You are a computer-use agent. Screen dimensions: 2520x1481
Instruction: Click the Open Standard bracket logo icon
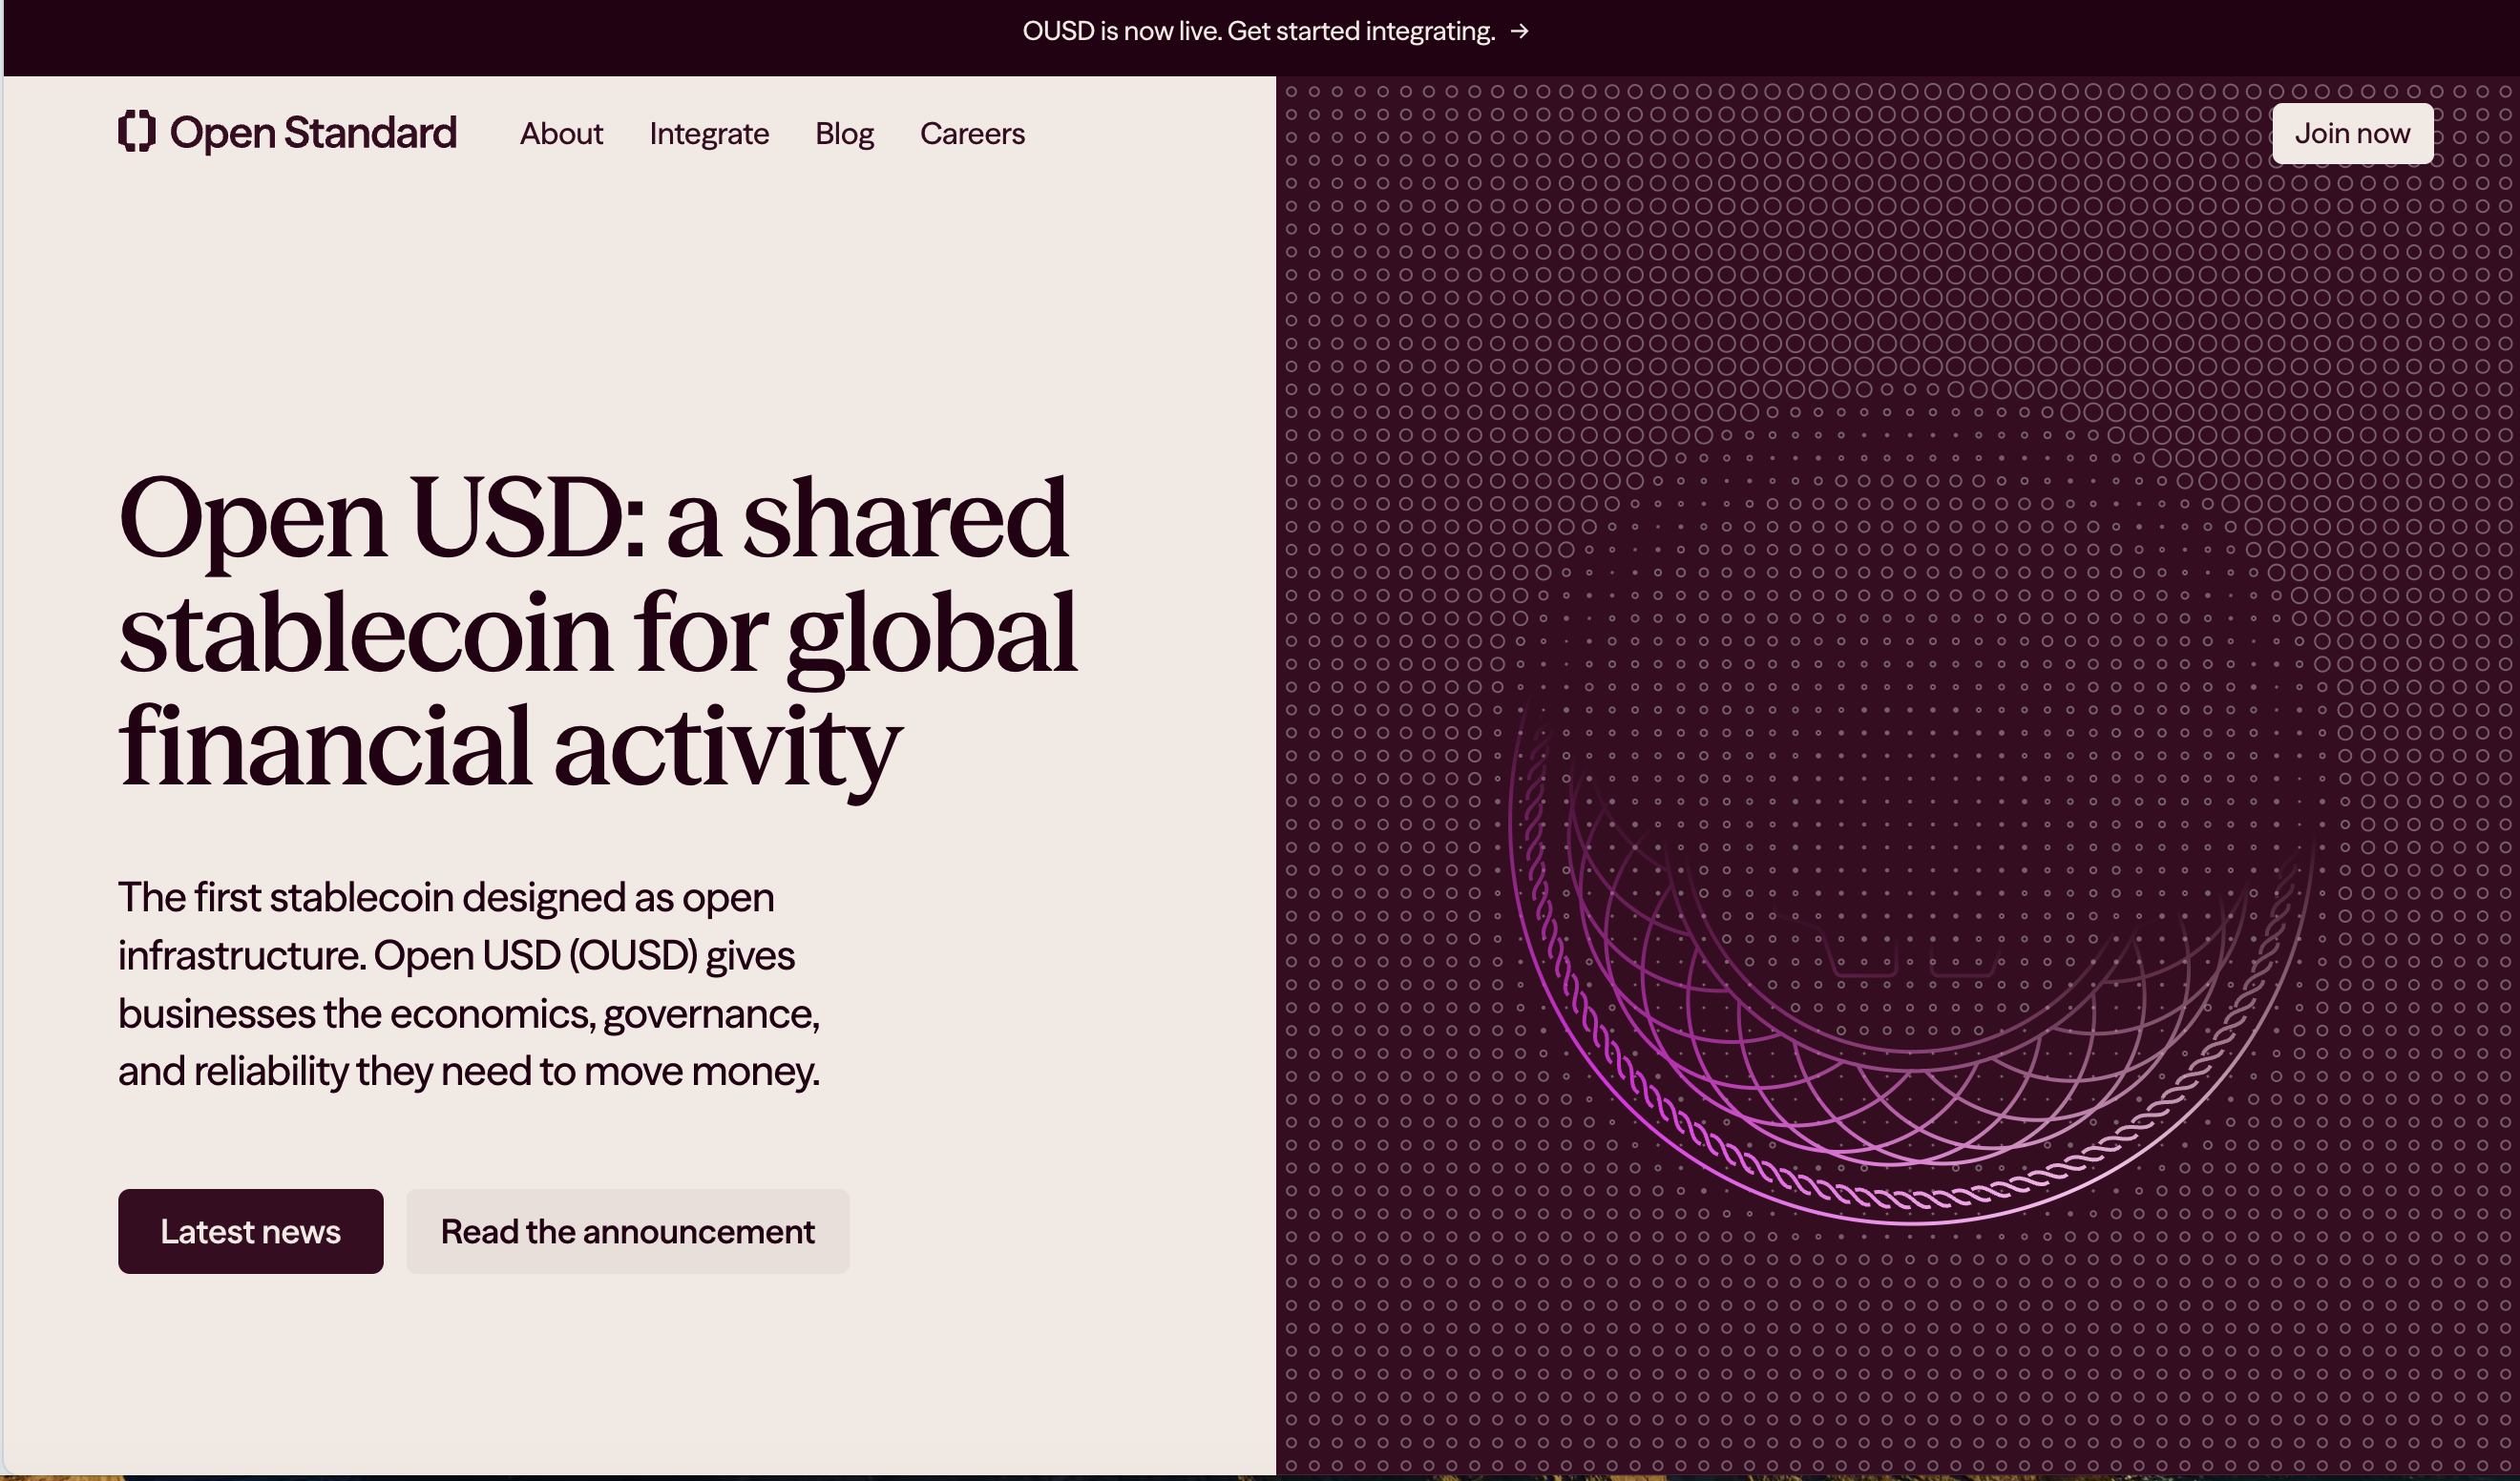(137, 132)
